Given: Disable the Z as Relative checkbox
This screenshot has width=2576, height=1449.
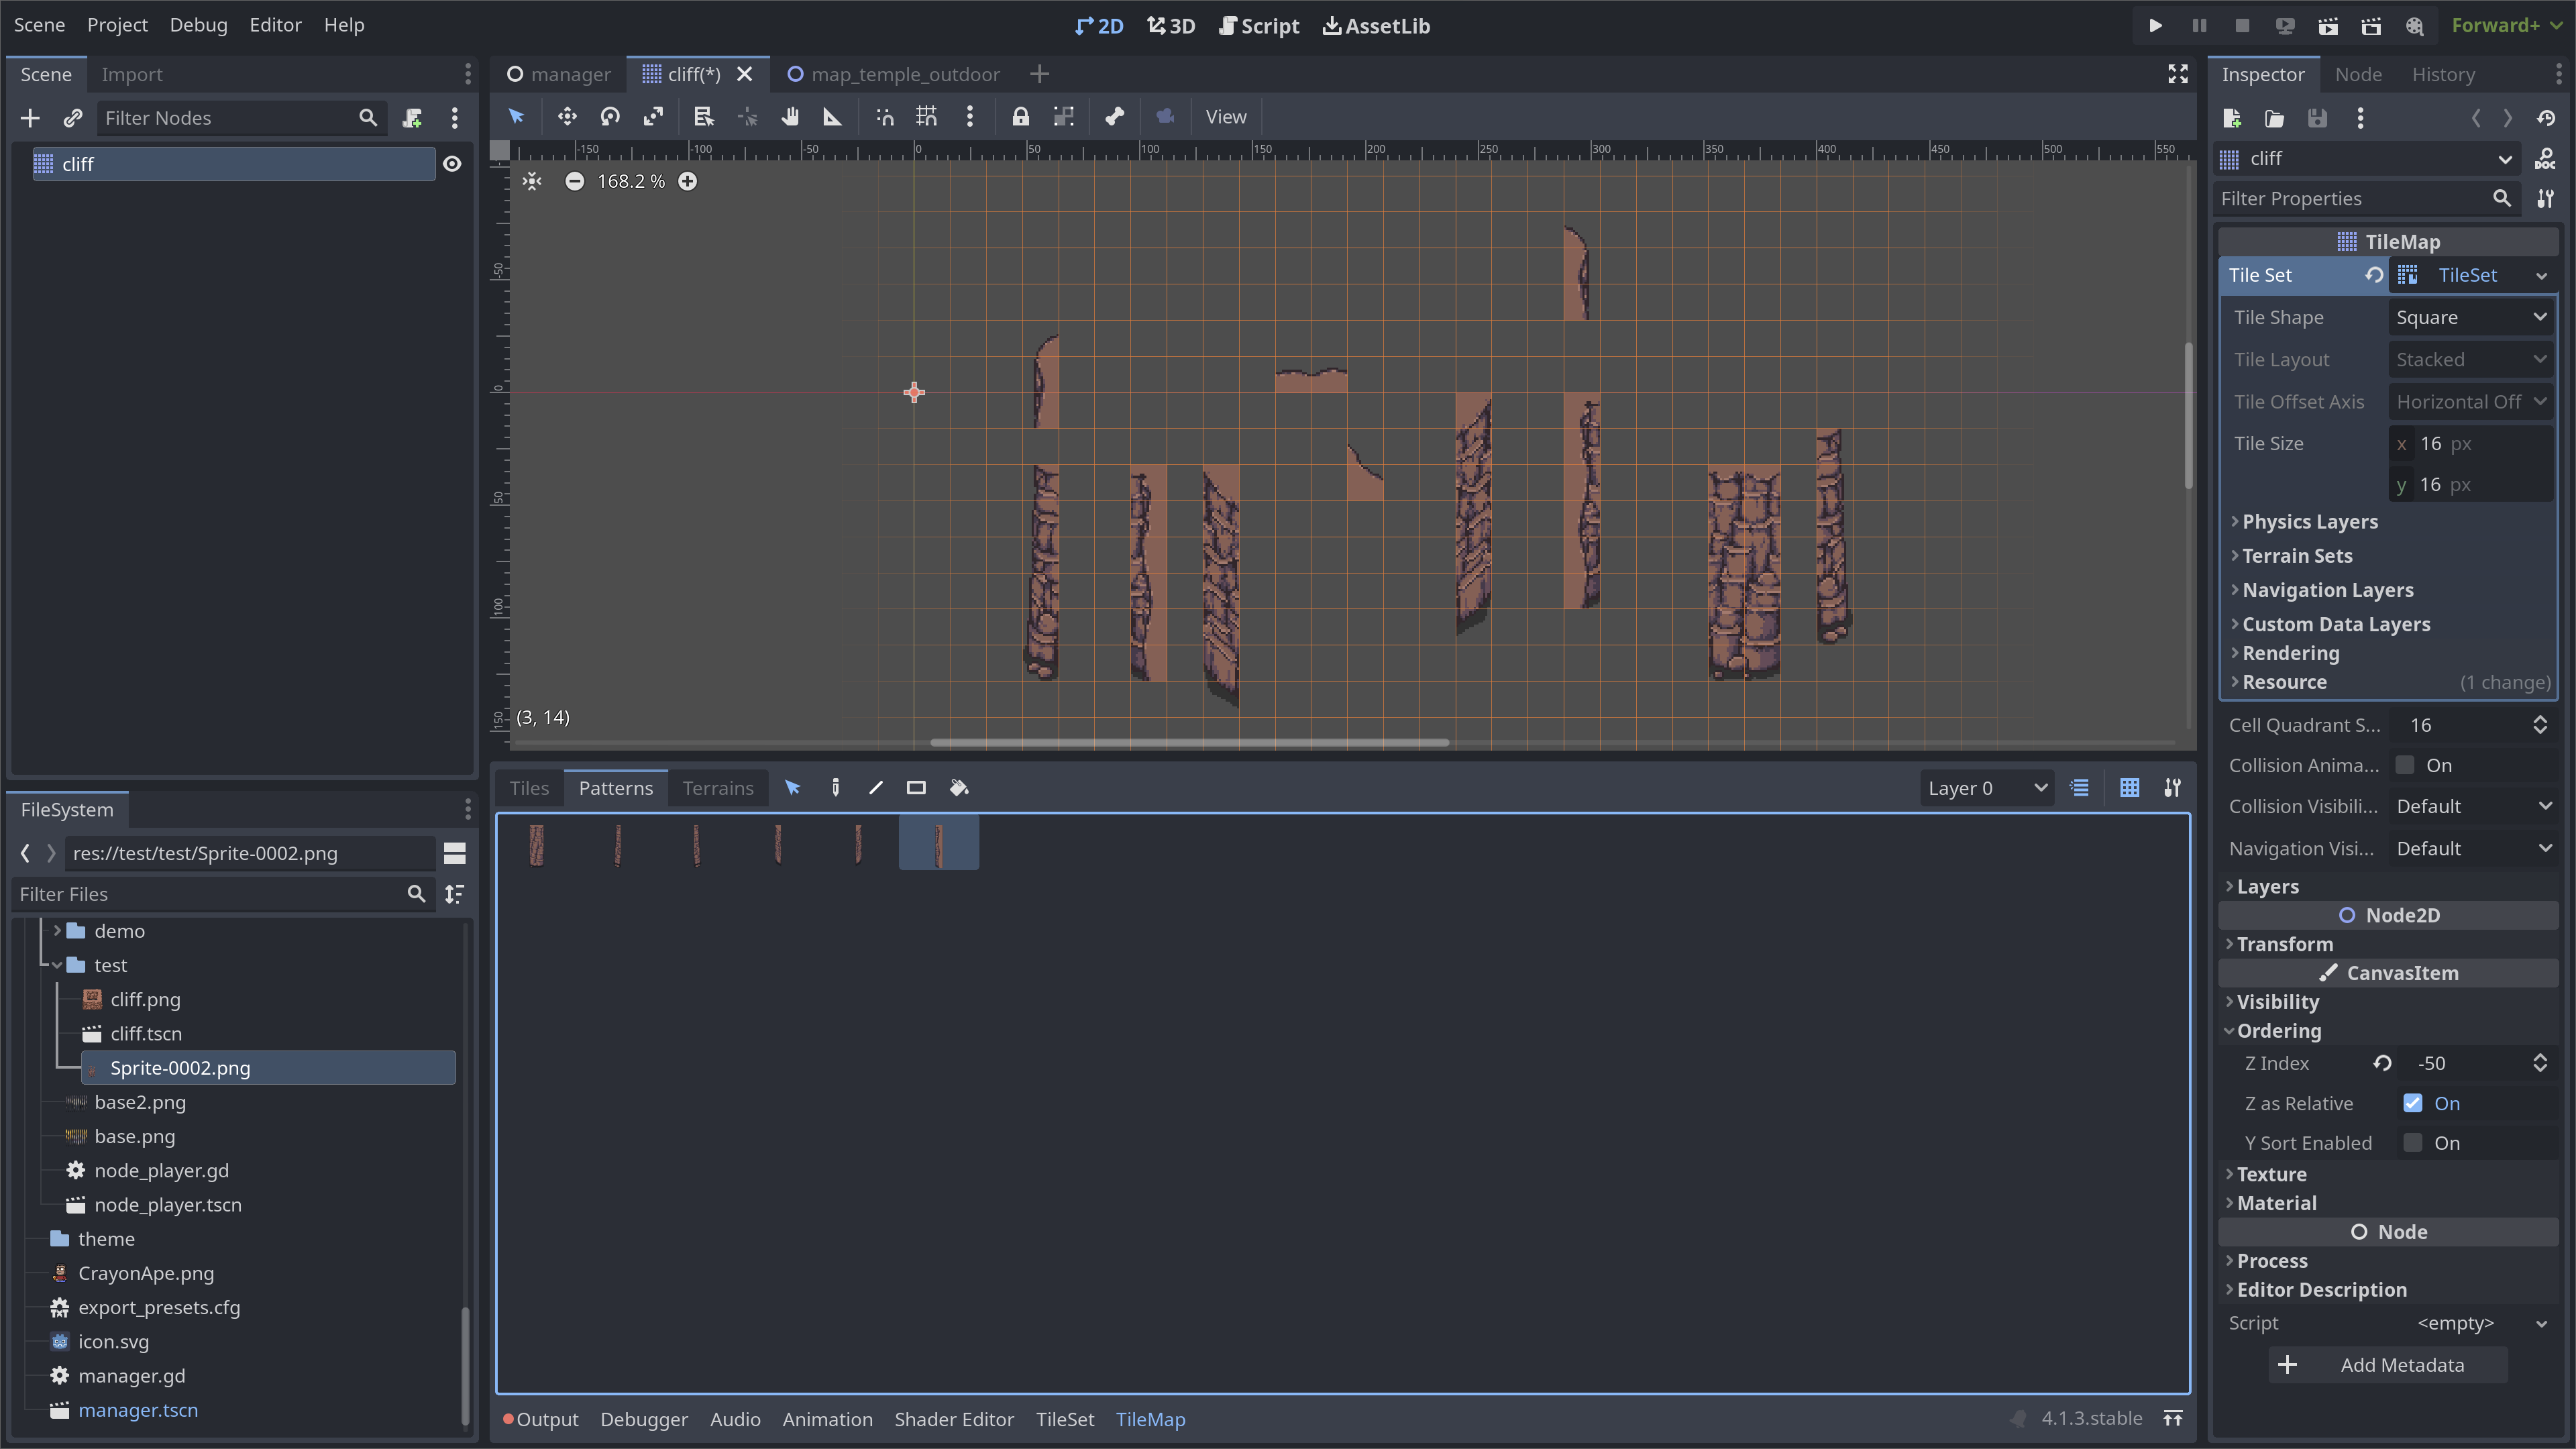Looking at the screenshot, I should pos(2412,1103).
